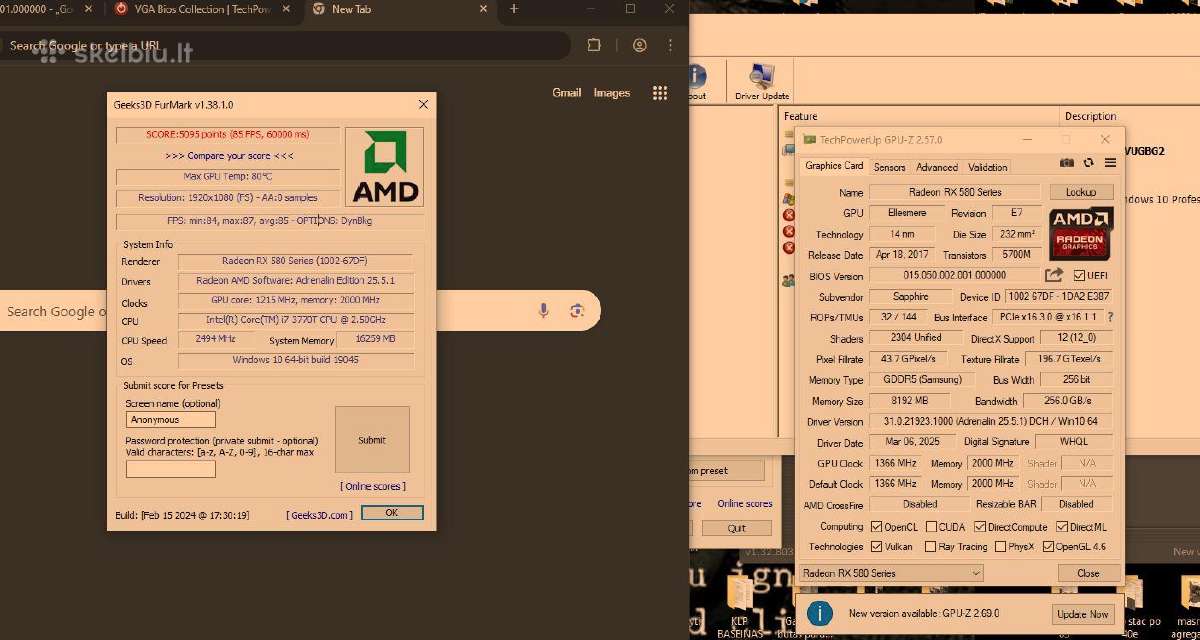Toggle the Ray Tracing checkbox
Screen dimensions: 1200x640
[931, 547]
